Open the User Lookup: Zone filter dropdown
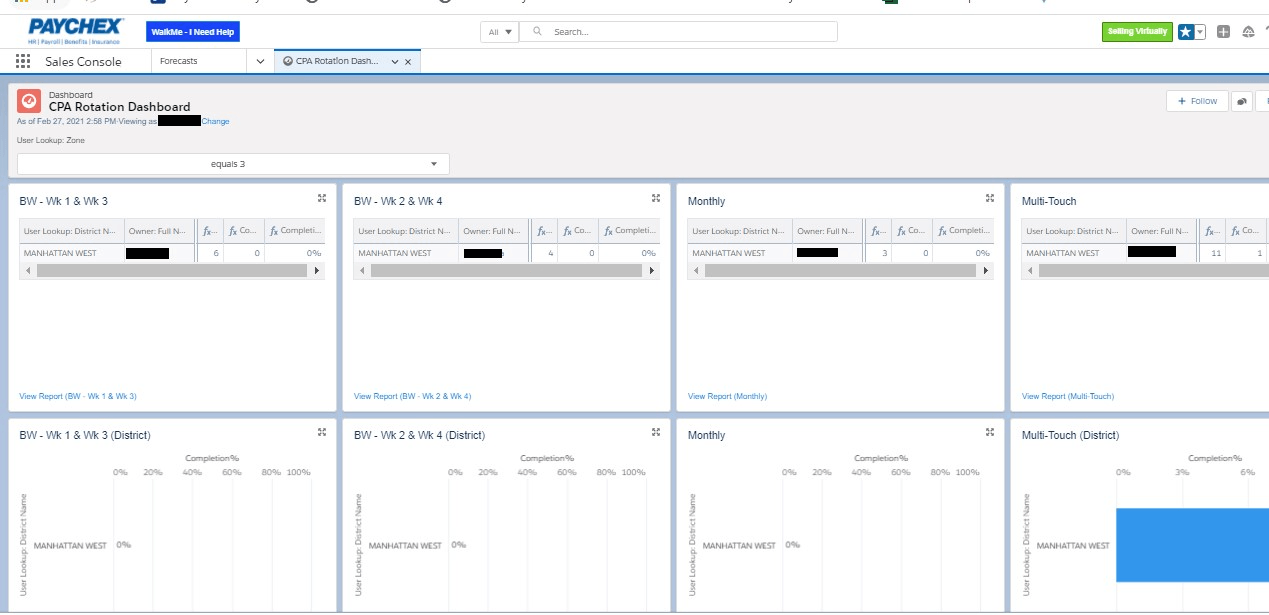This screenshot has width=1269, height=615. 233,164
